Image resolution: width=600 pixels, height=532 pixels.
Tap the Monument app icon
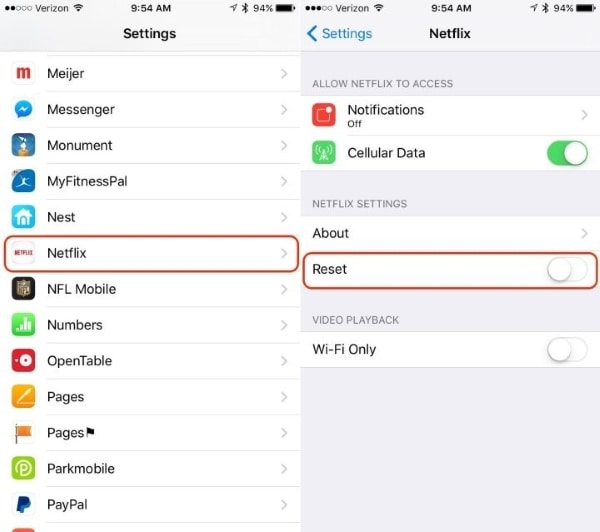(23, 145)
